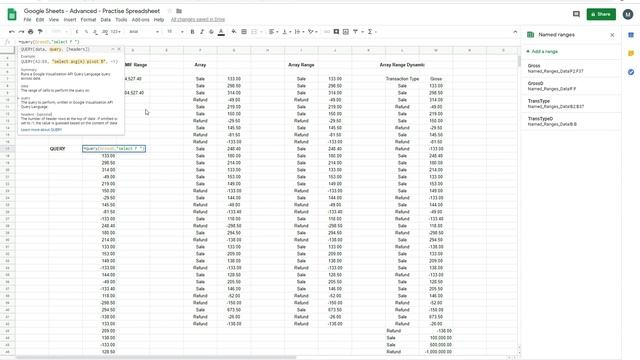Open the File menu
Image resolution: width=640 pixels, height=360 pixels.
27,20
